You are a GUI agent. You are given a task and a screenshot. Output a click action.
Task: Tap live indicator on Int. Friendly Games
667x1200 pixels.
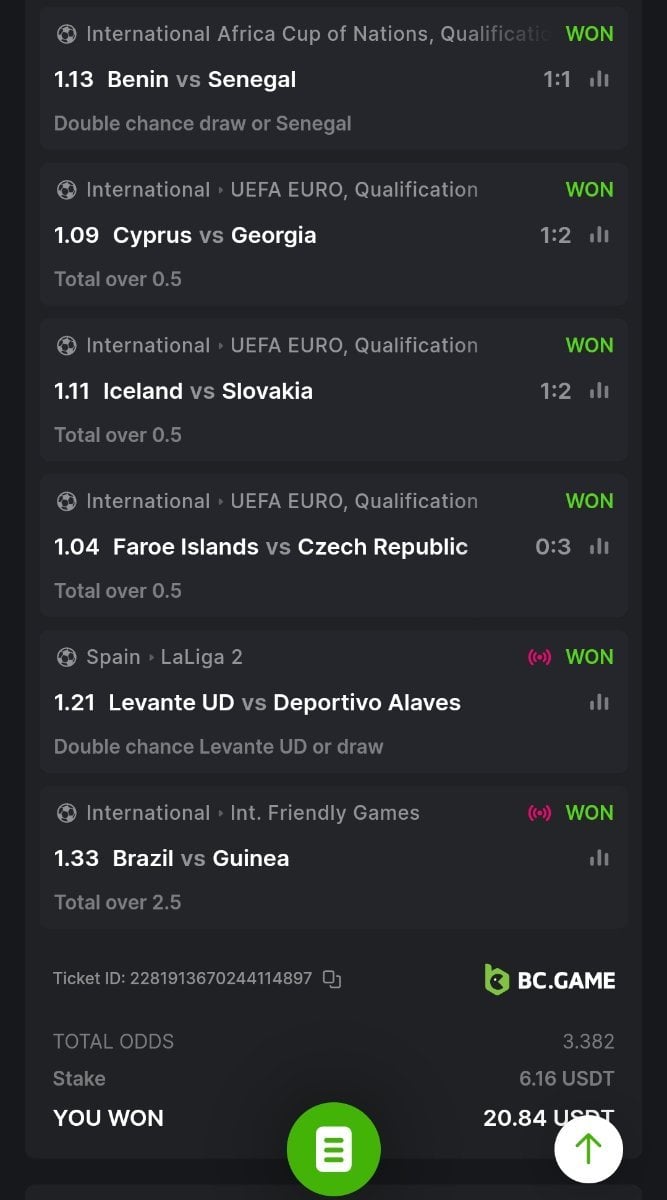[539, 813]
